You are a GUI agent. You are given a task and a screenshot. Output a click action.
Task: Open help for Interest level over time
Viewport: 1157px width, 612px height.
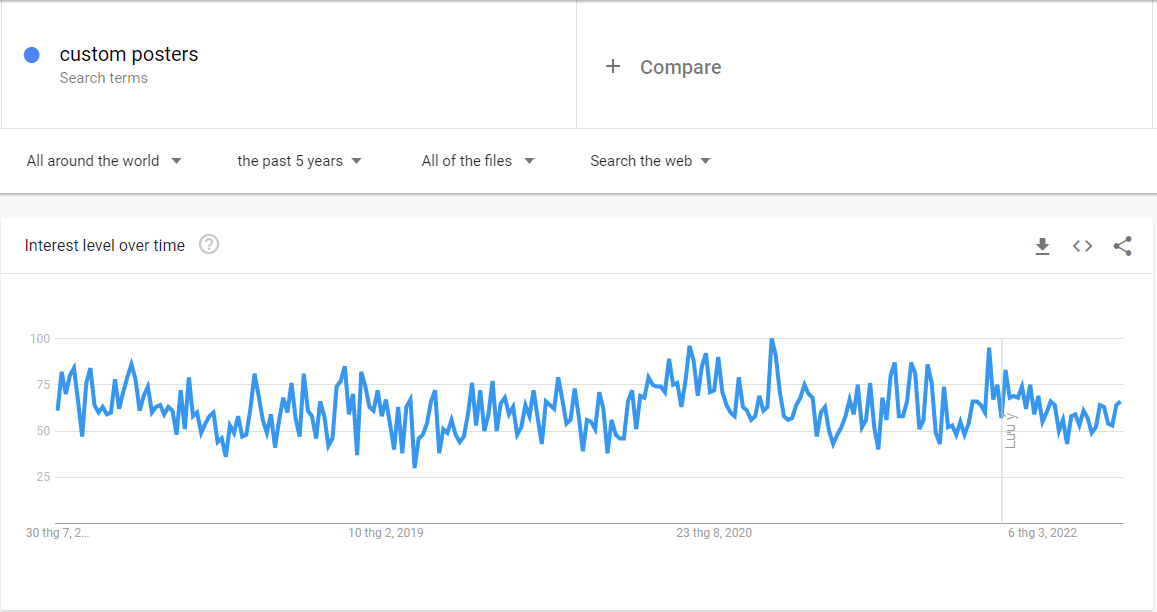tap(209, 245)
